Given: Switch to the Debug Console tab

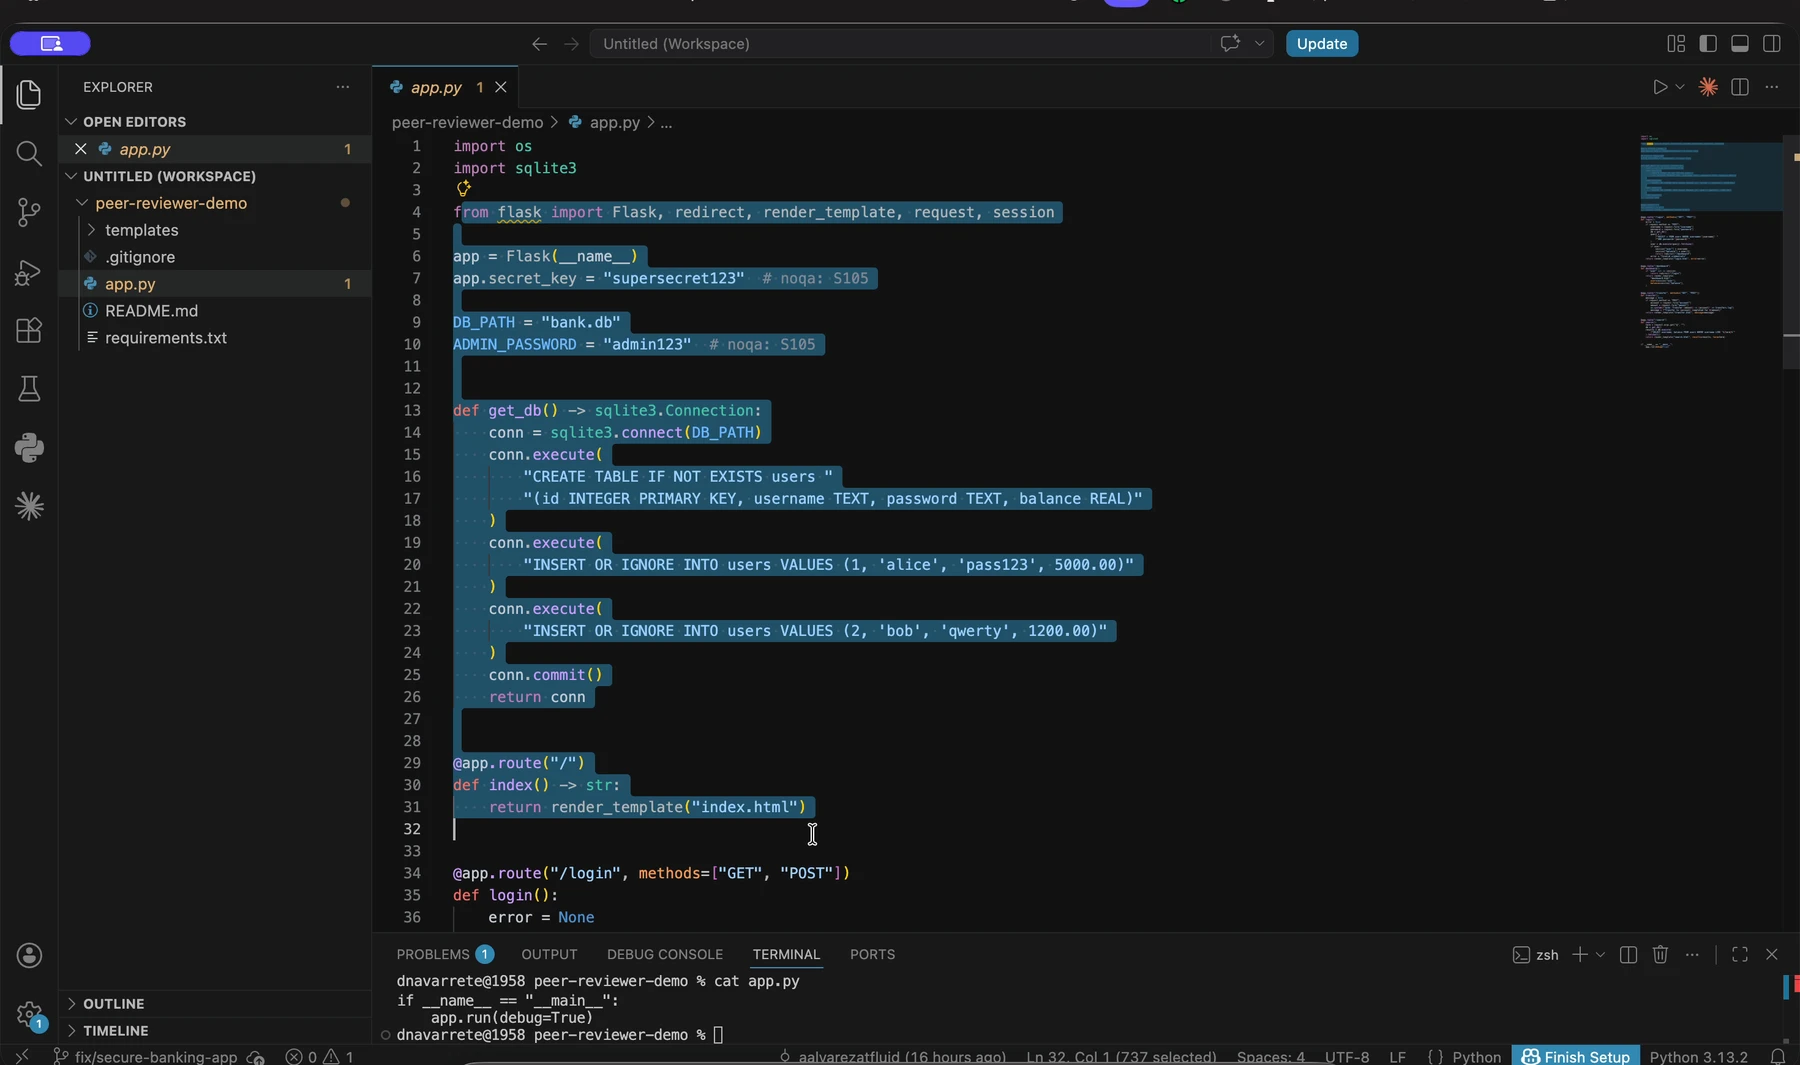Looking at the screenshot, I should click(665, 954).
